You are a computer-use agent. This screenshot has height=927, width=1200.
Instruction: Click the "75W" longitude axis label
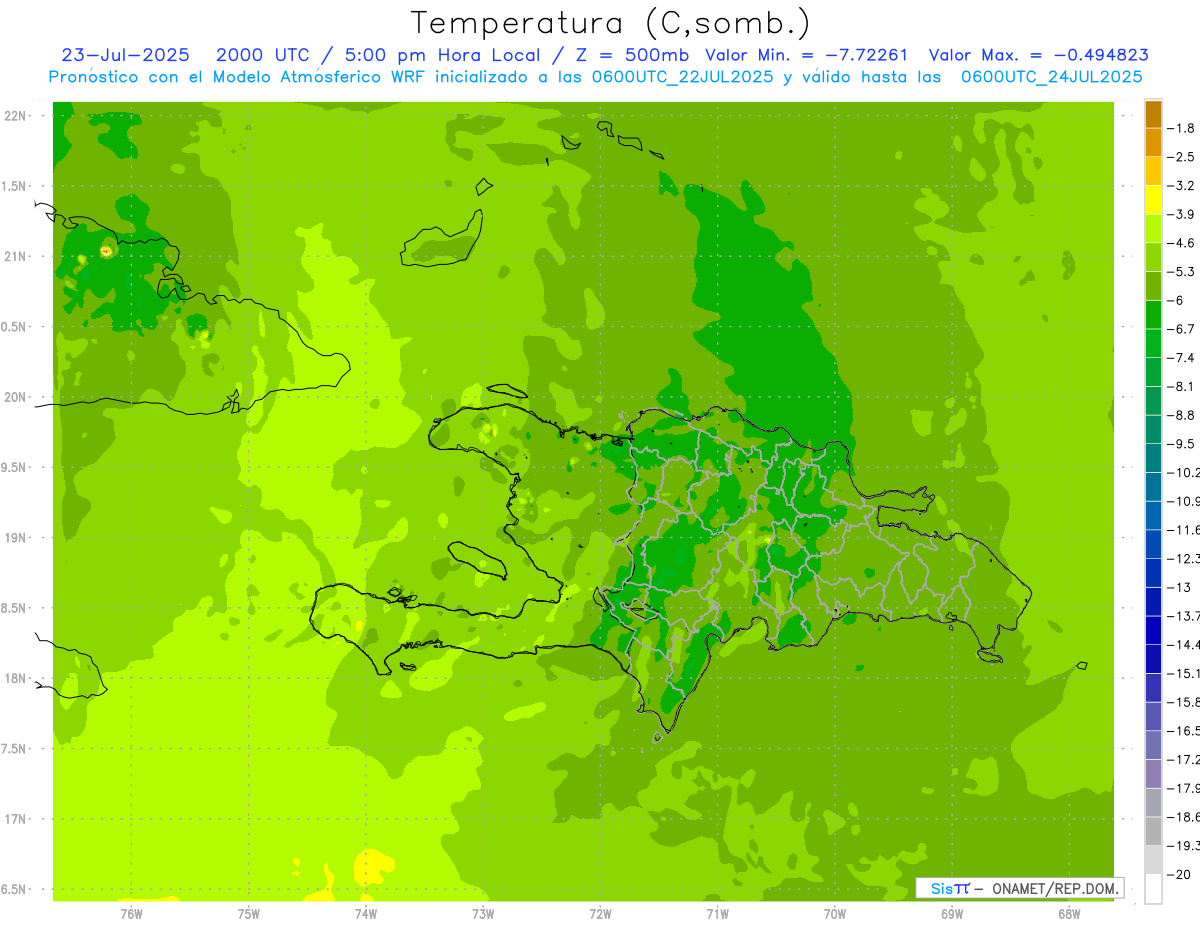(249, 913)
